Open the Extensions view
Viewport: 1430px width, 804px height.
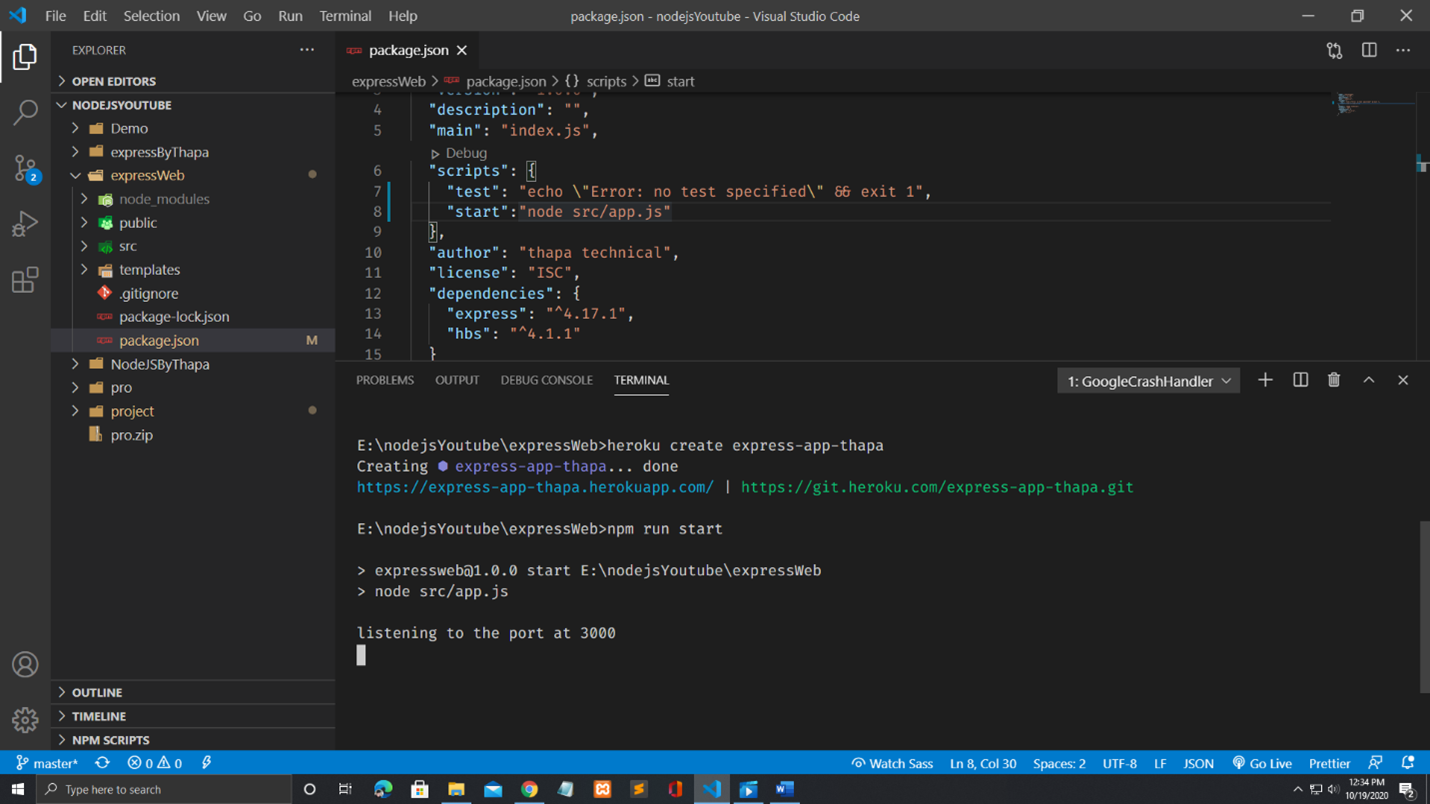[25, 280]
